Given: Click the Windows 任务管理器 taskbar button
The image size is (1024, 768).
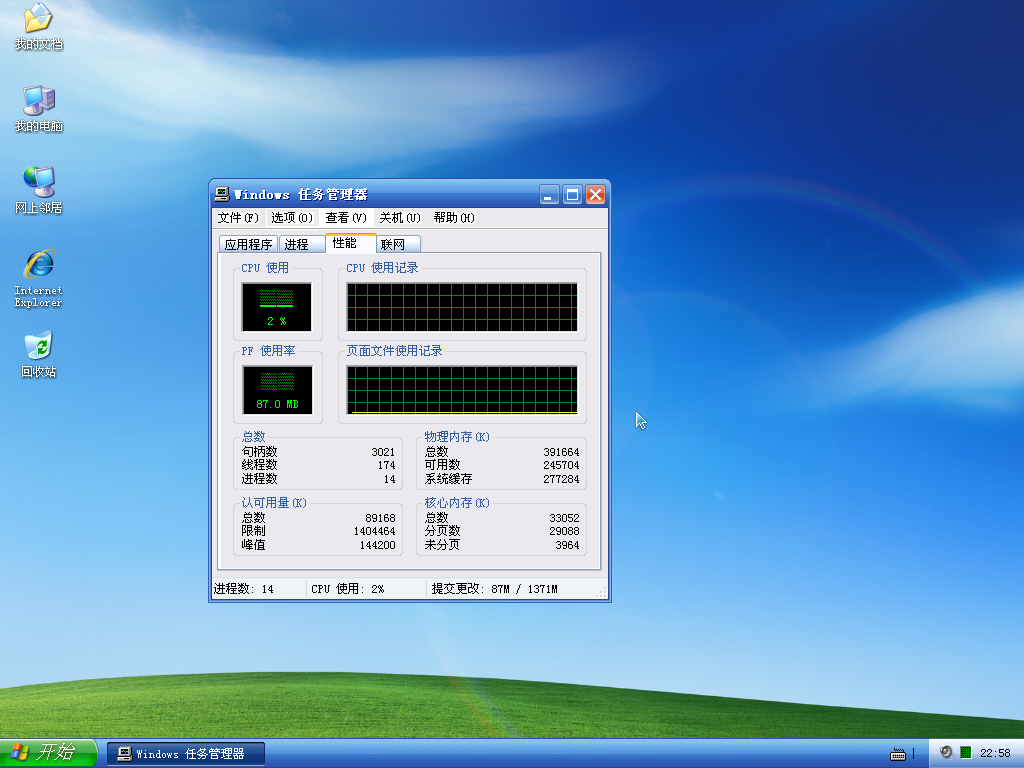Looking at the screenshot, I should [186, 754].
